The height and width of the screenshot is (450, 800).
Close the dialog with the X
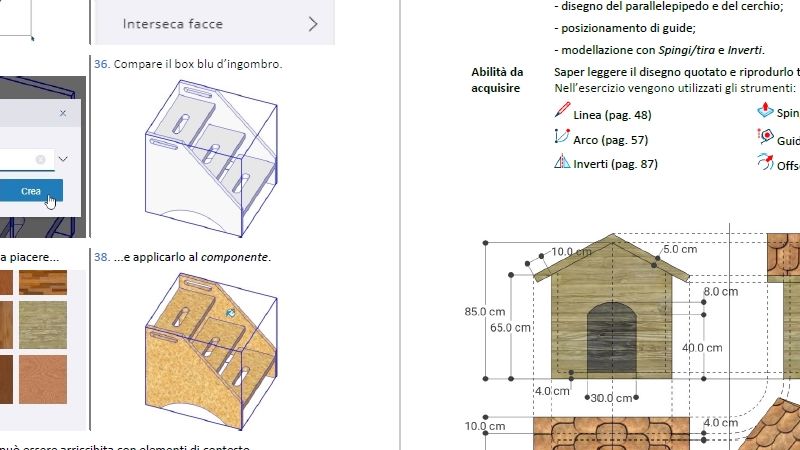63,113
